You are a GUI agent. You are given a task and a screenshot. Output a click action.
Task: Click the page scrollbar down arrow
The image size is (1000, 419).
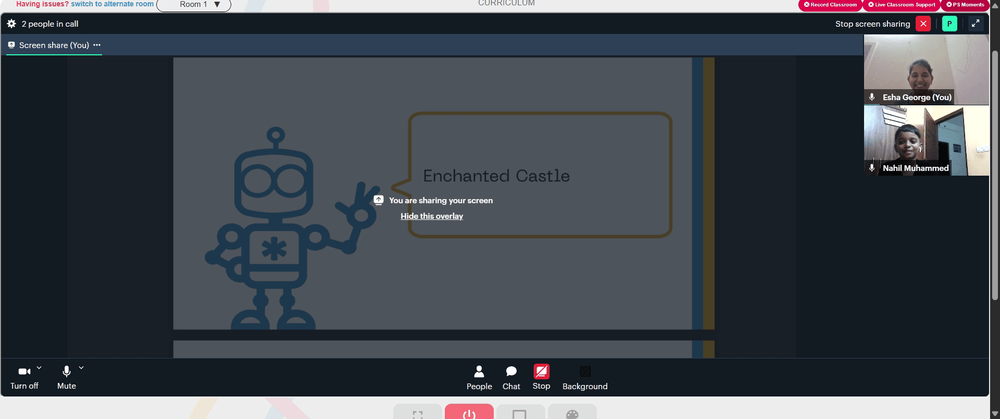tap(996, 414)
